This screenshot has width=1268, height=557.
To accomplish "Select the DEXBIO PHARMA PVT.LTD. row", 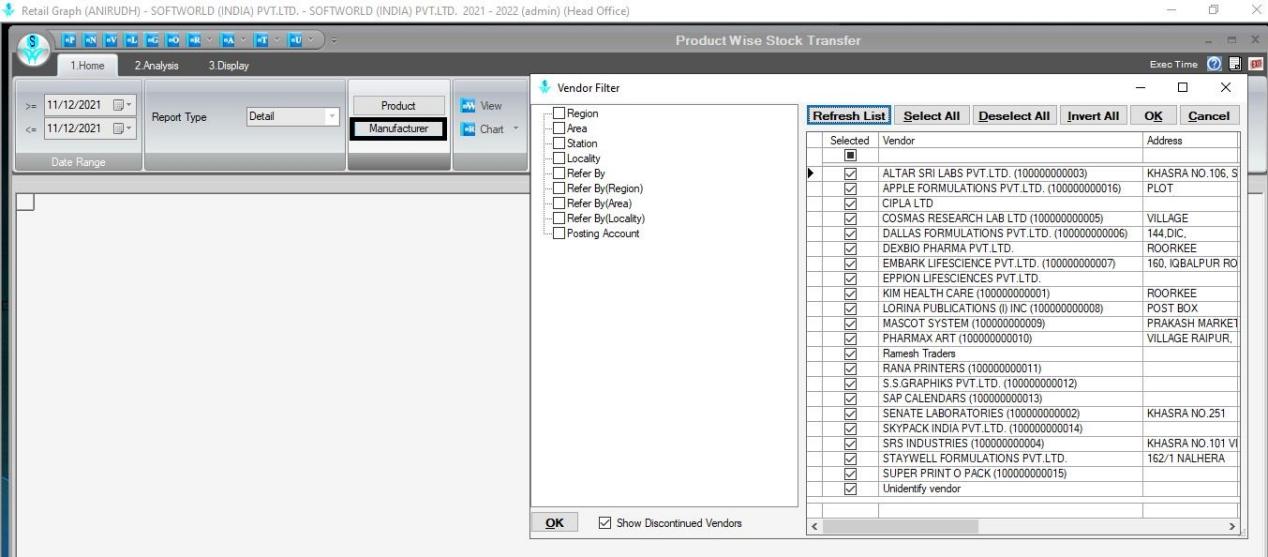I will click(1023, 247).
